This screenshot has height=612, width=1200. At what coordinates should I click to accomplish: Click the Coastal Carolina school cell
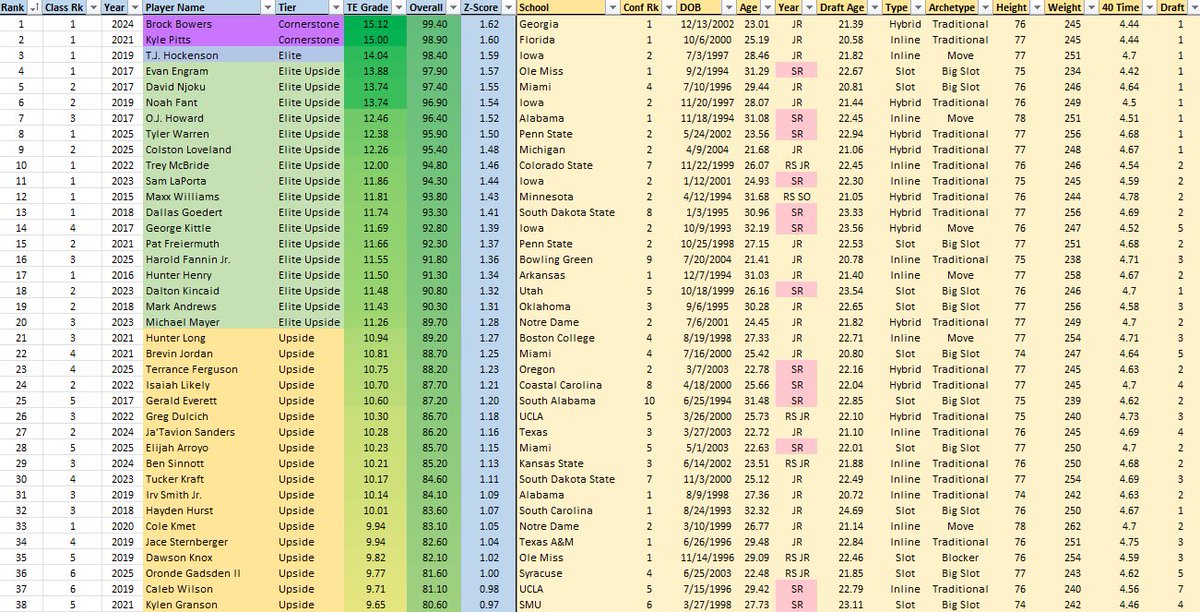pos(567,386)
